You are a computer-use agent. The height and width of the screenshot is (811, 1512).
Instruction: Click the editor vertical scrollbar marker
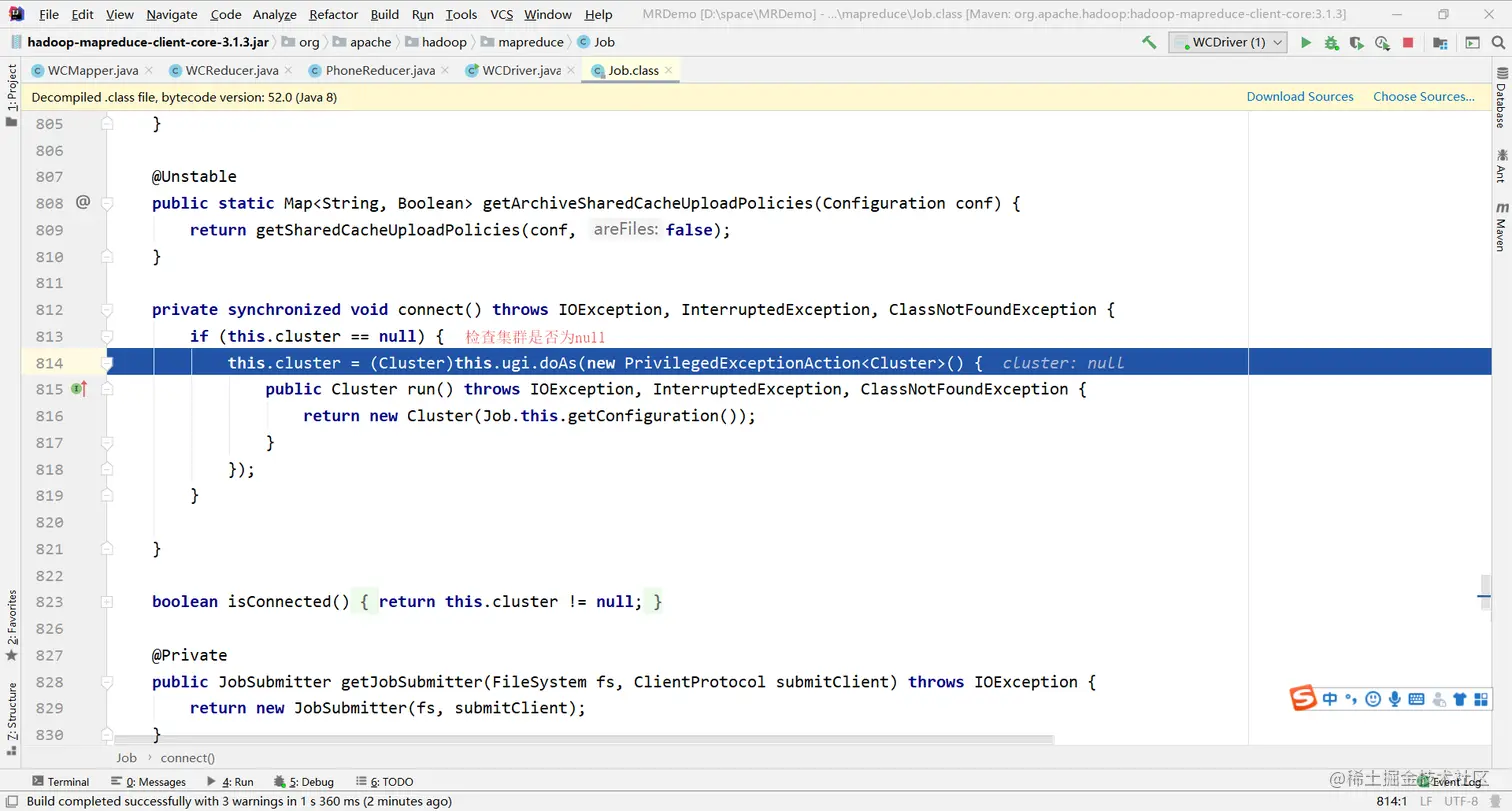(x=1484, y=596)
